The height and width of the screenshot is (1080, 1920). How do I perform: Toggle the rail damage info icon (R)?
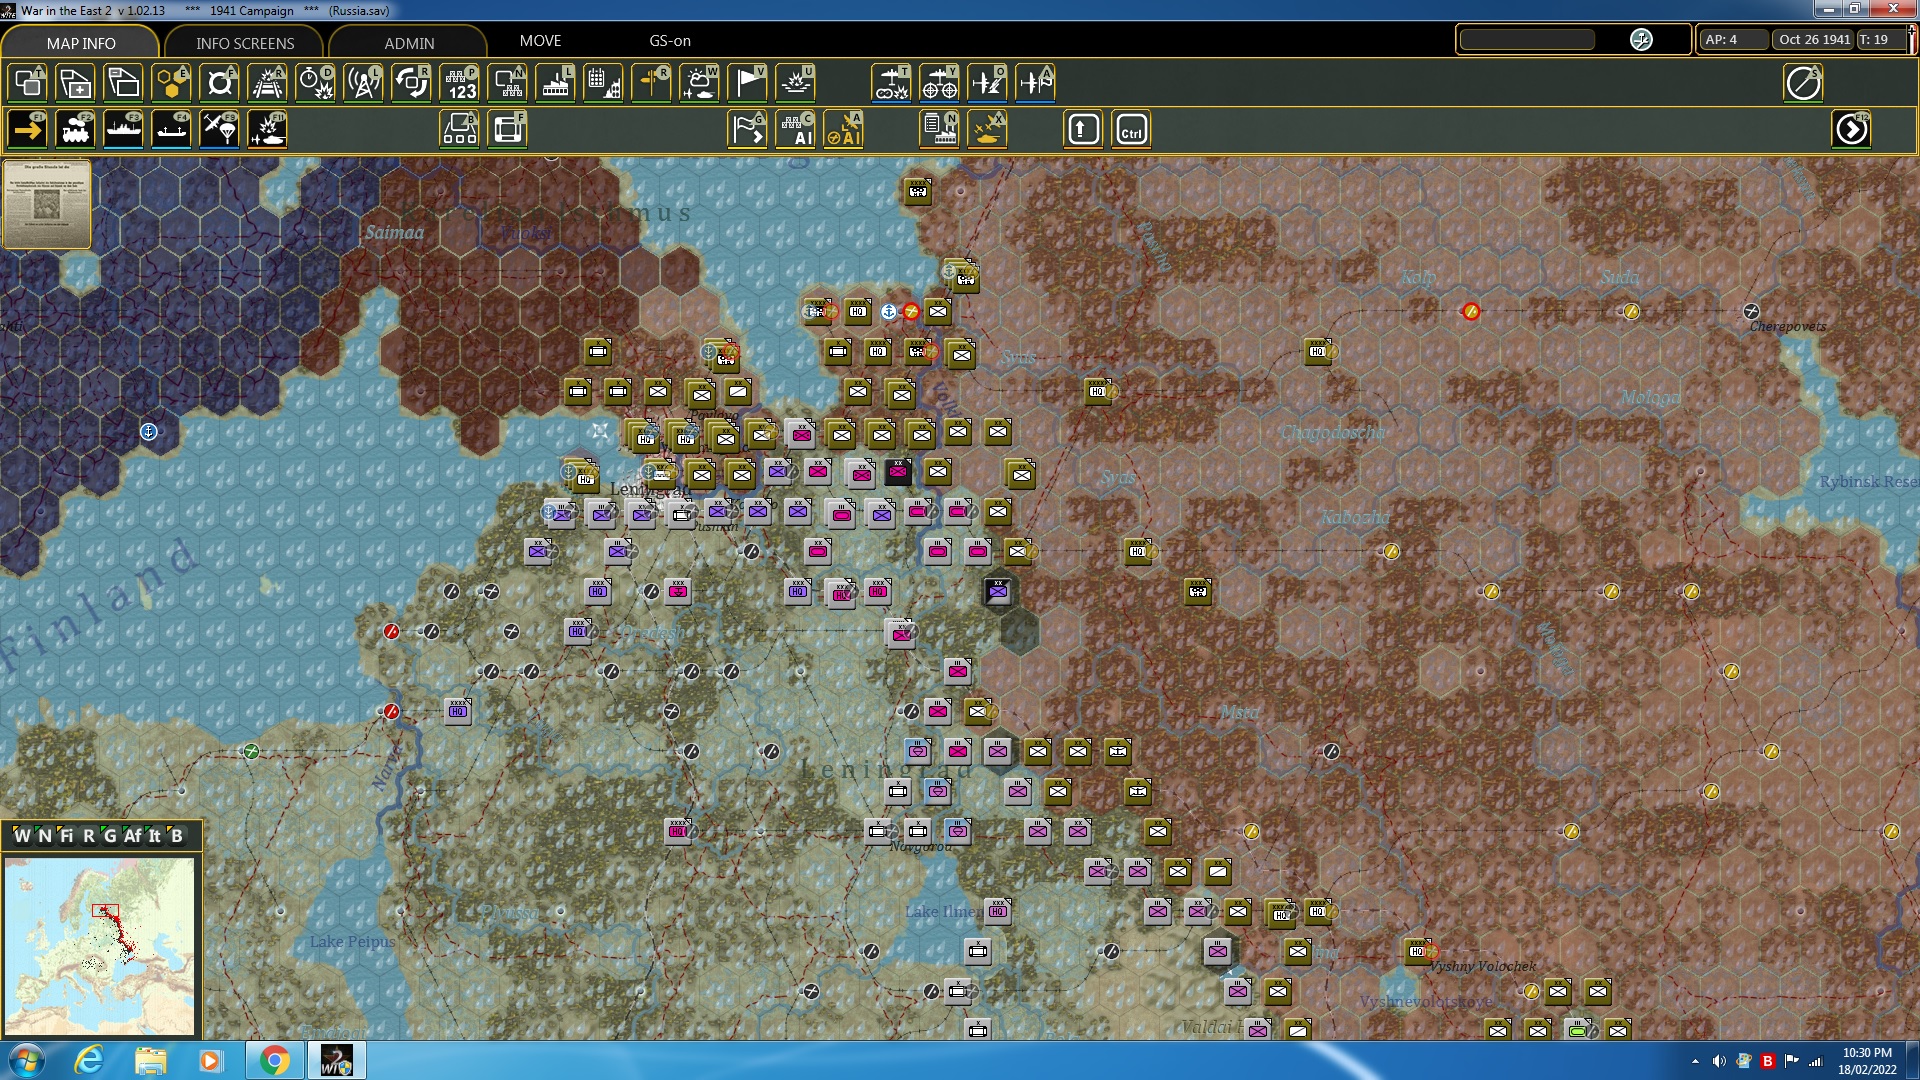pyautogui.click(x=267, y=83)
